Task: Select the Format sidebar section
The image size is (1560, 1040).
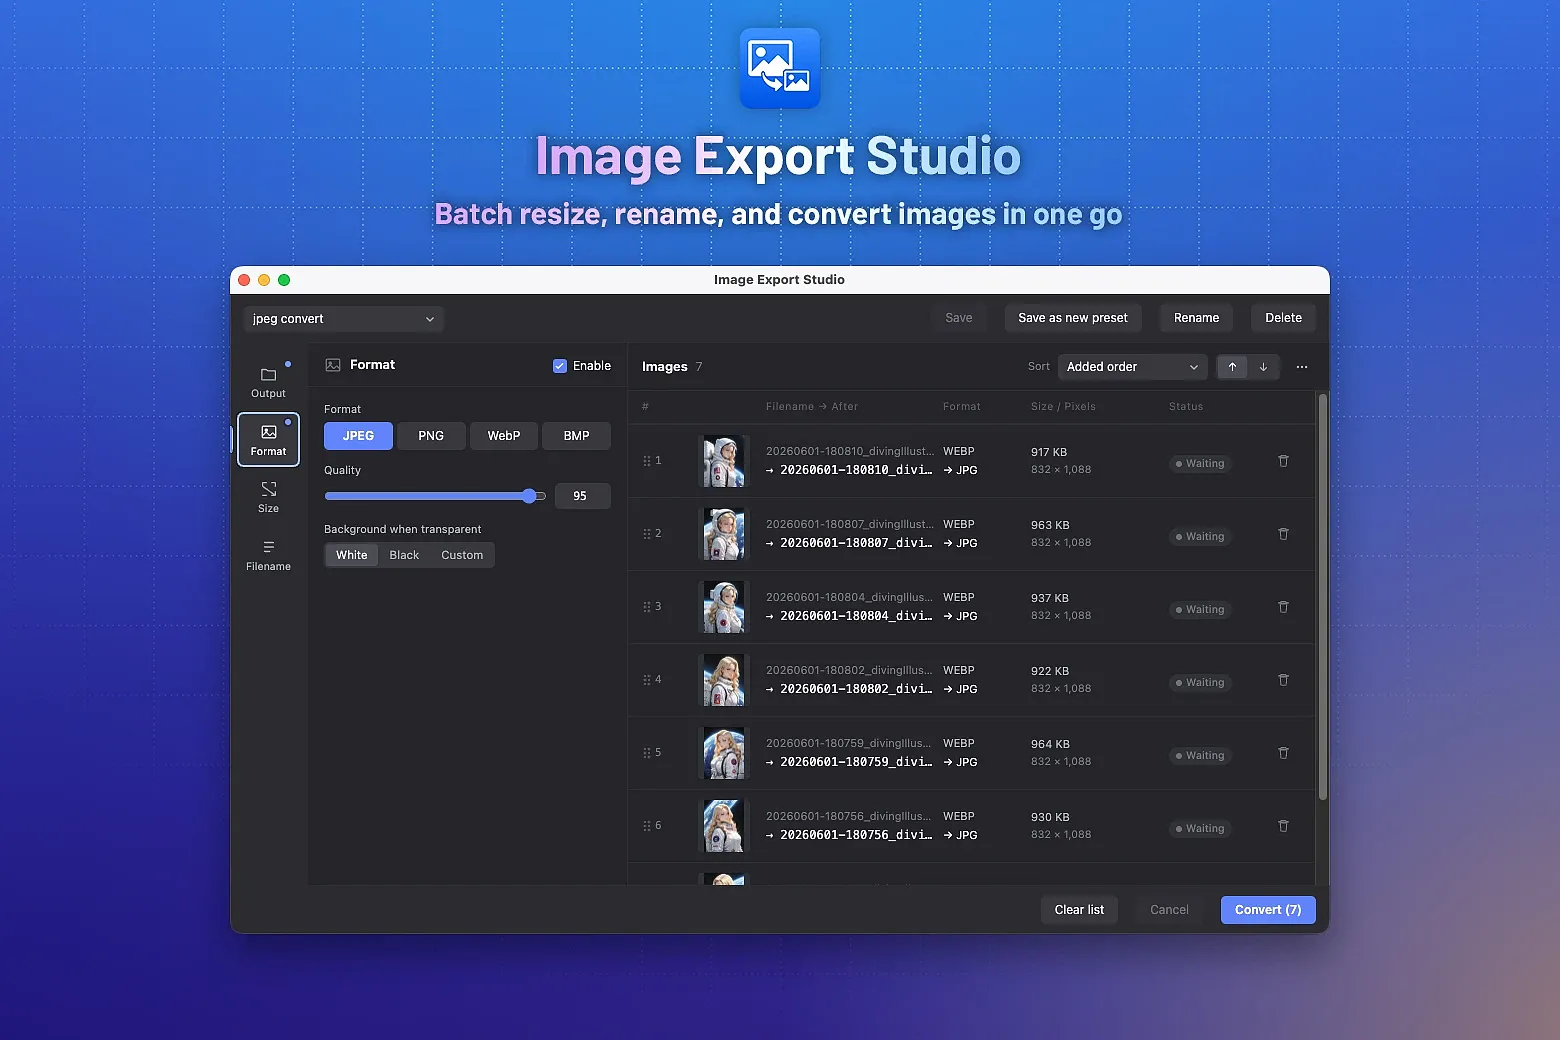Action: (268, 440)
